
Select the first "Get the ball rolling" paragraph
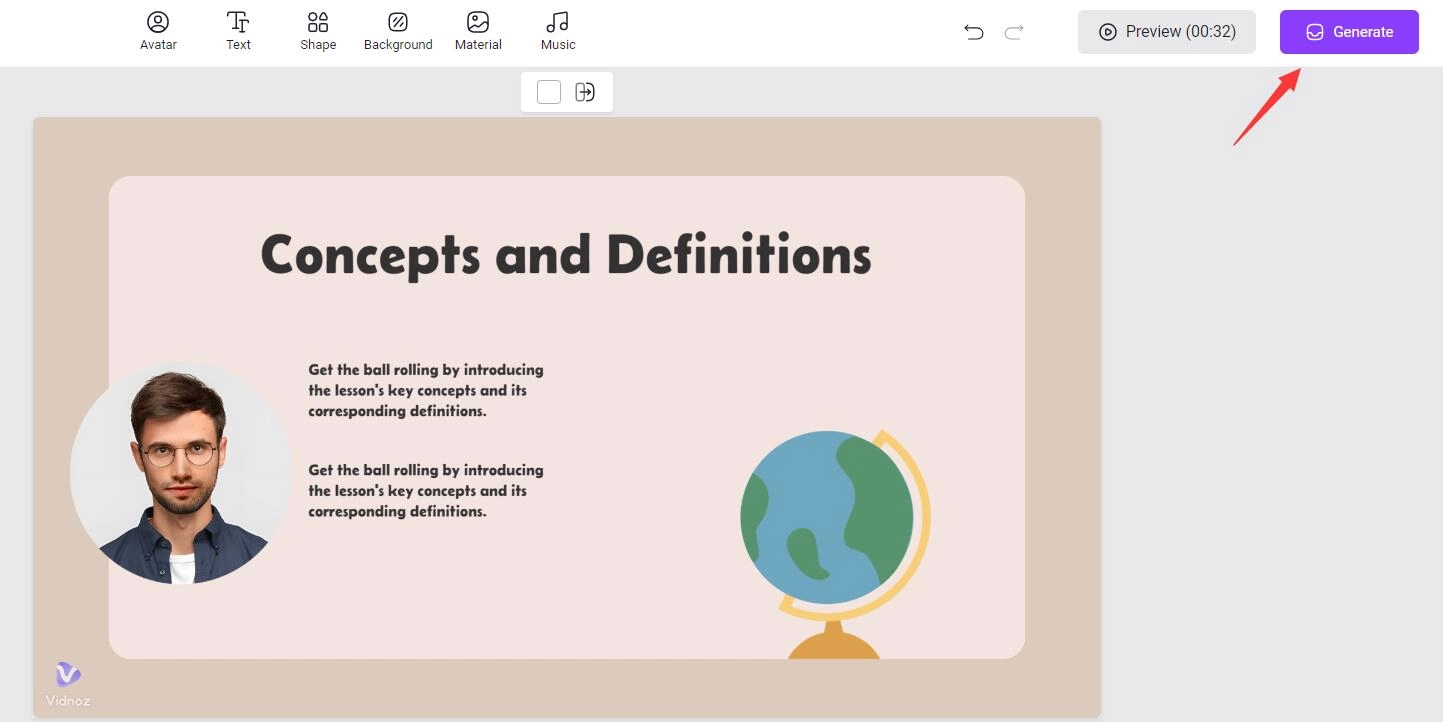pyautogui.click(x=426, y=390)
